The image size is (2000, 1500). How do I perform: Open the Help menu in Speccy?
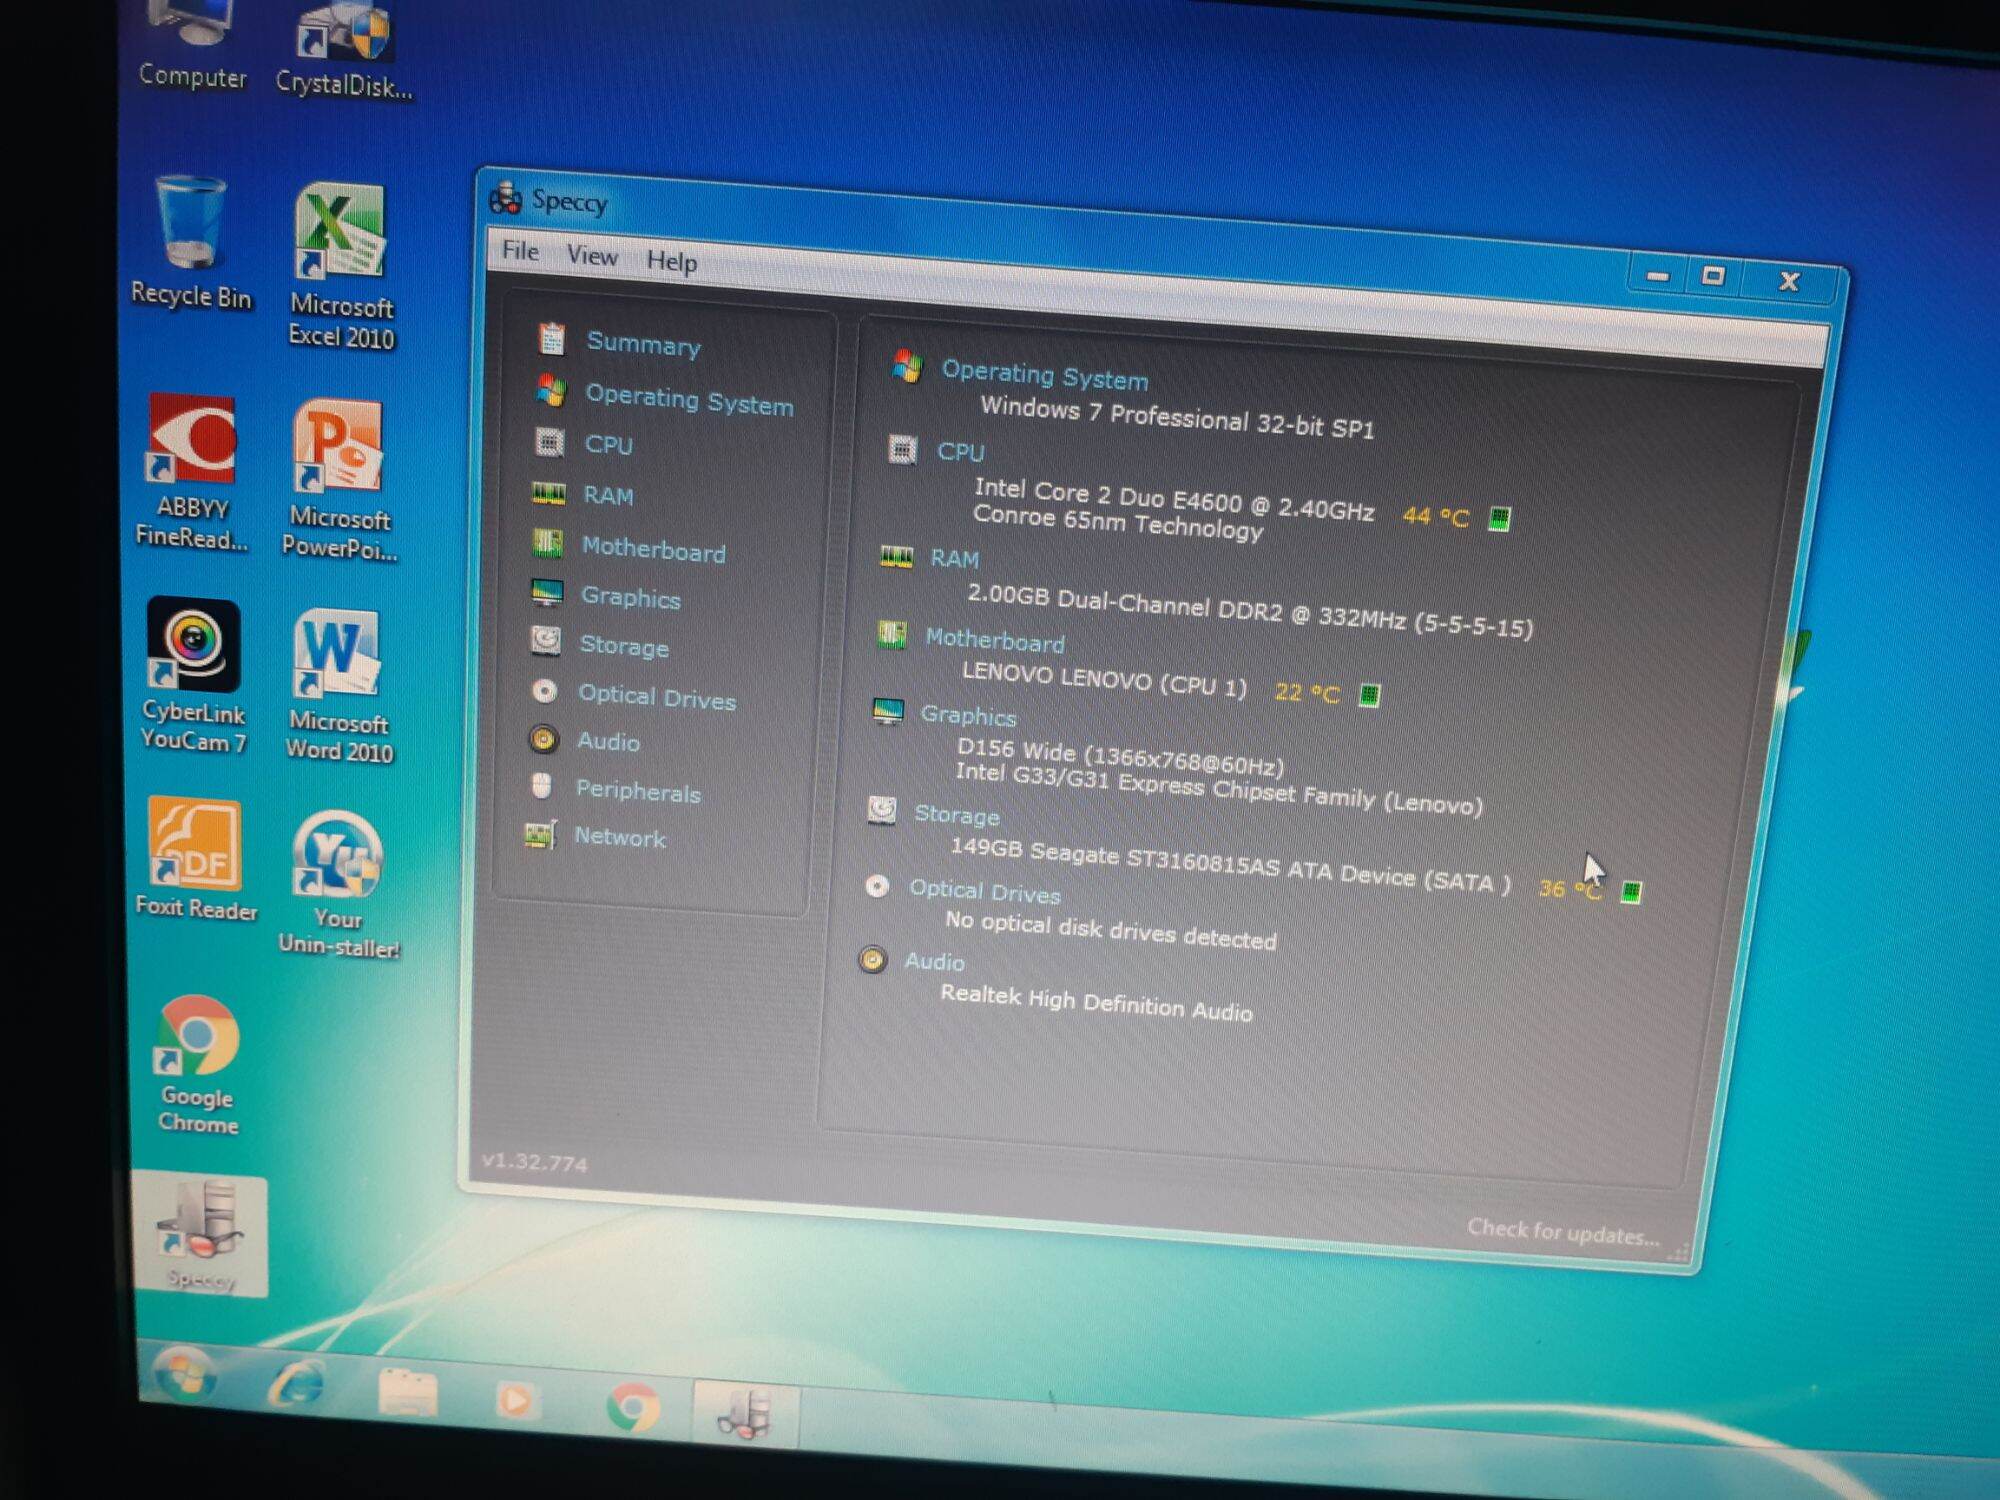pyautogui.click(x=671, y=261)
